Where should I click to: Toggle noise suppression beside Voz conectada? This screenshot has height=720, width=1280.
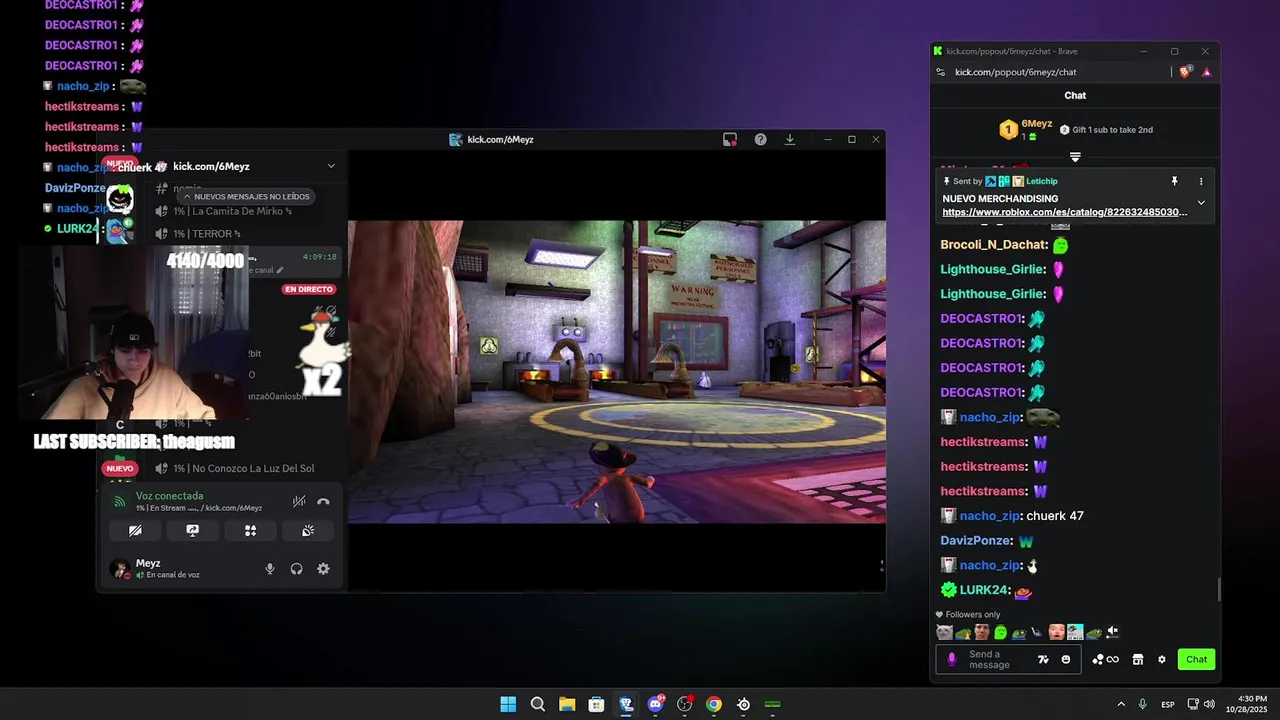click(x=299, y=501)
